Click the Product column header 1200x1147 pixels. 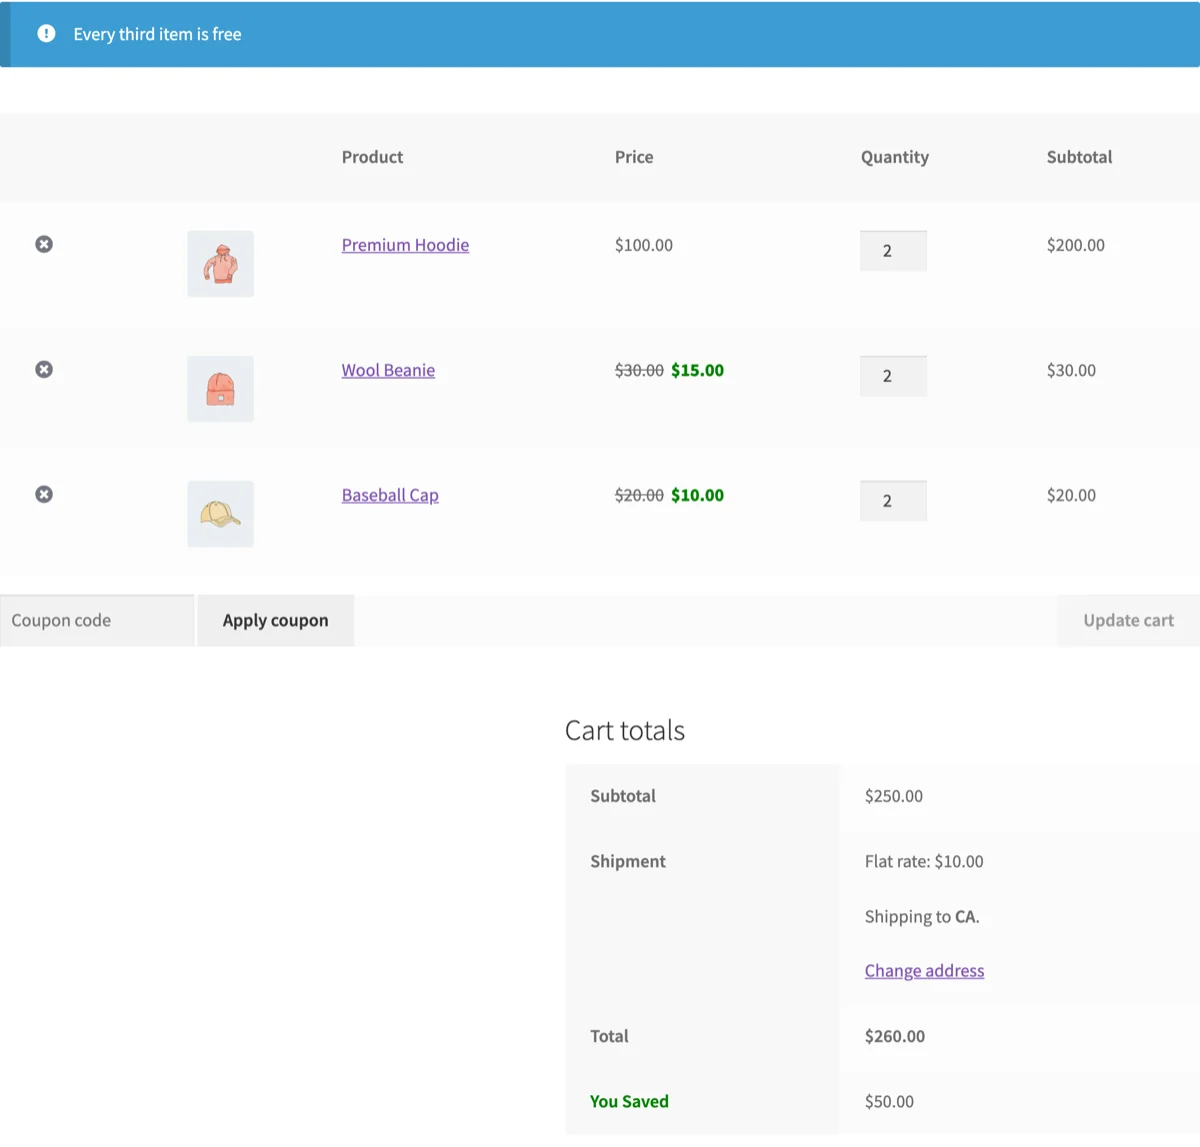(372, 157)
